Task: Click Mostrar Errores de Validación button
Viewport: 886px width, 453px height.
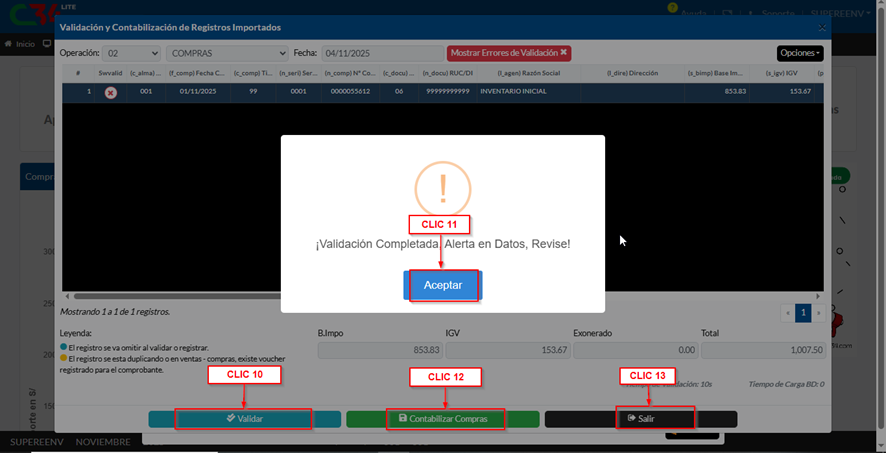Action: click(x=509, y=52)
